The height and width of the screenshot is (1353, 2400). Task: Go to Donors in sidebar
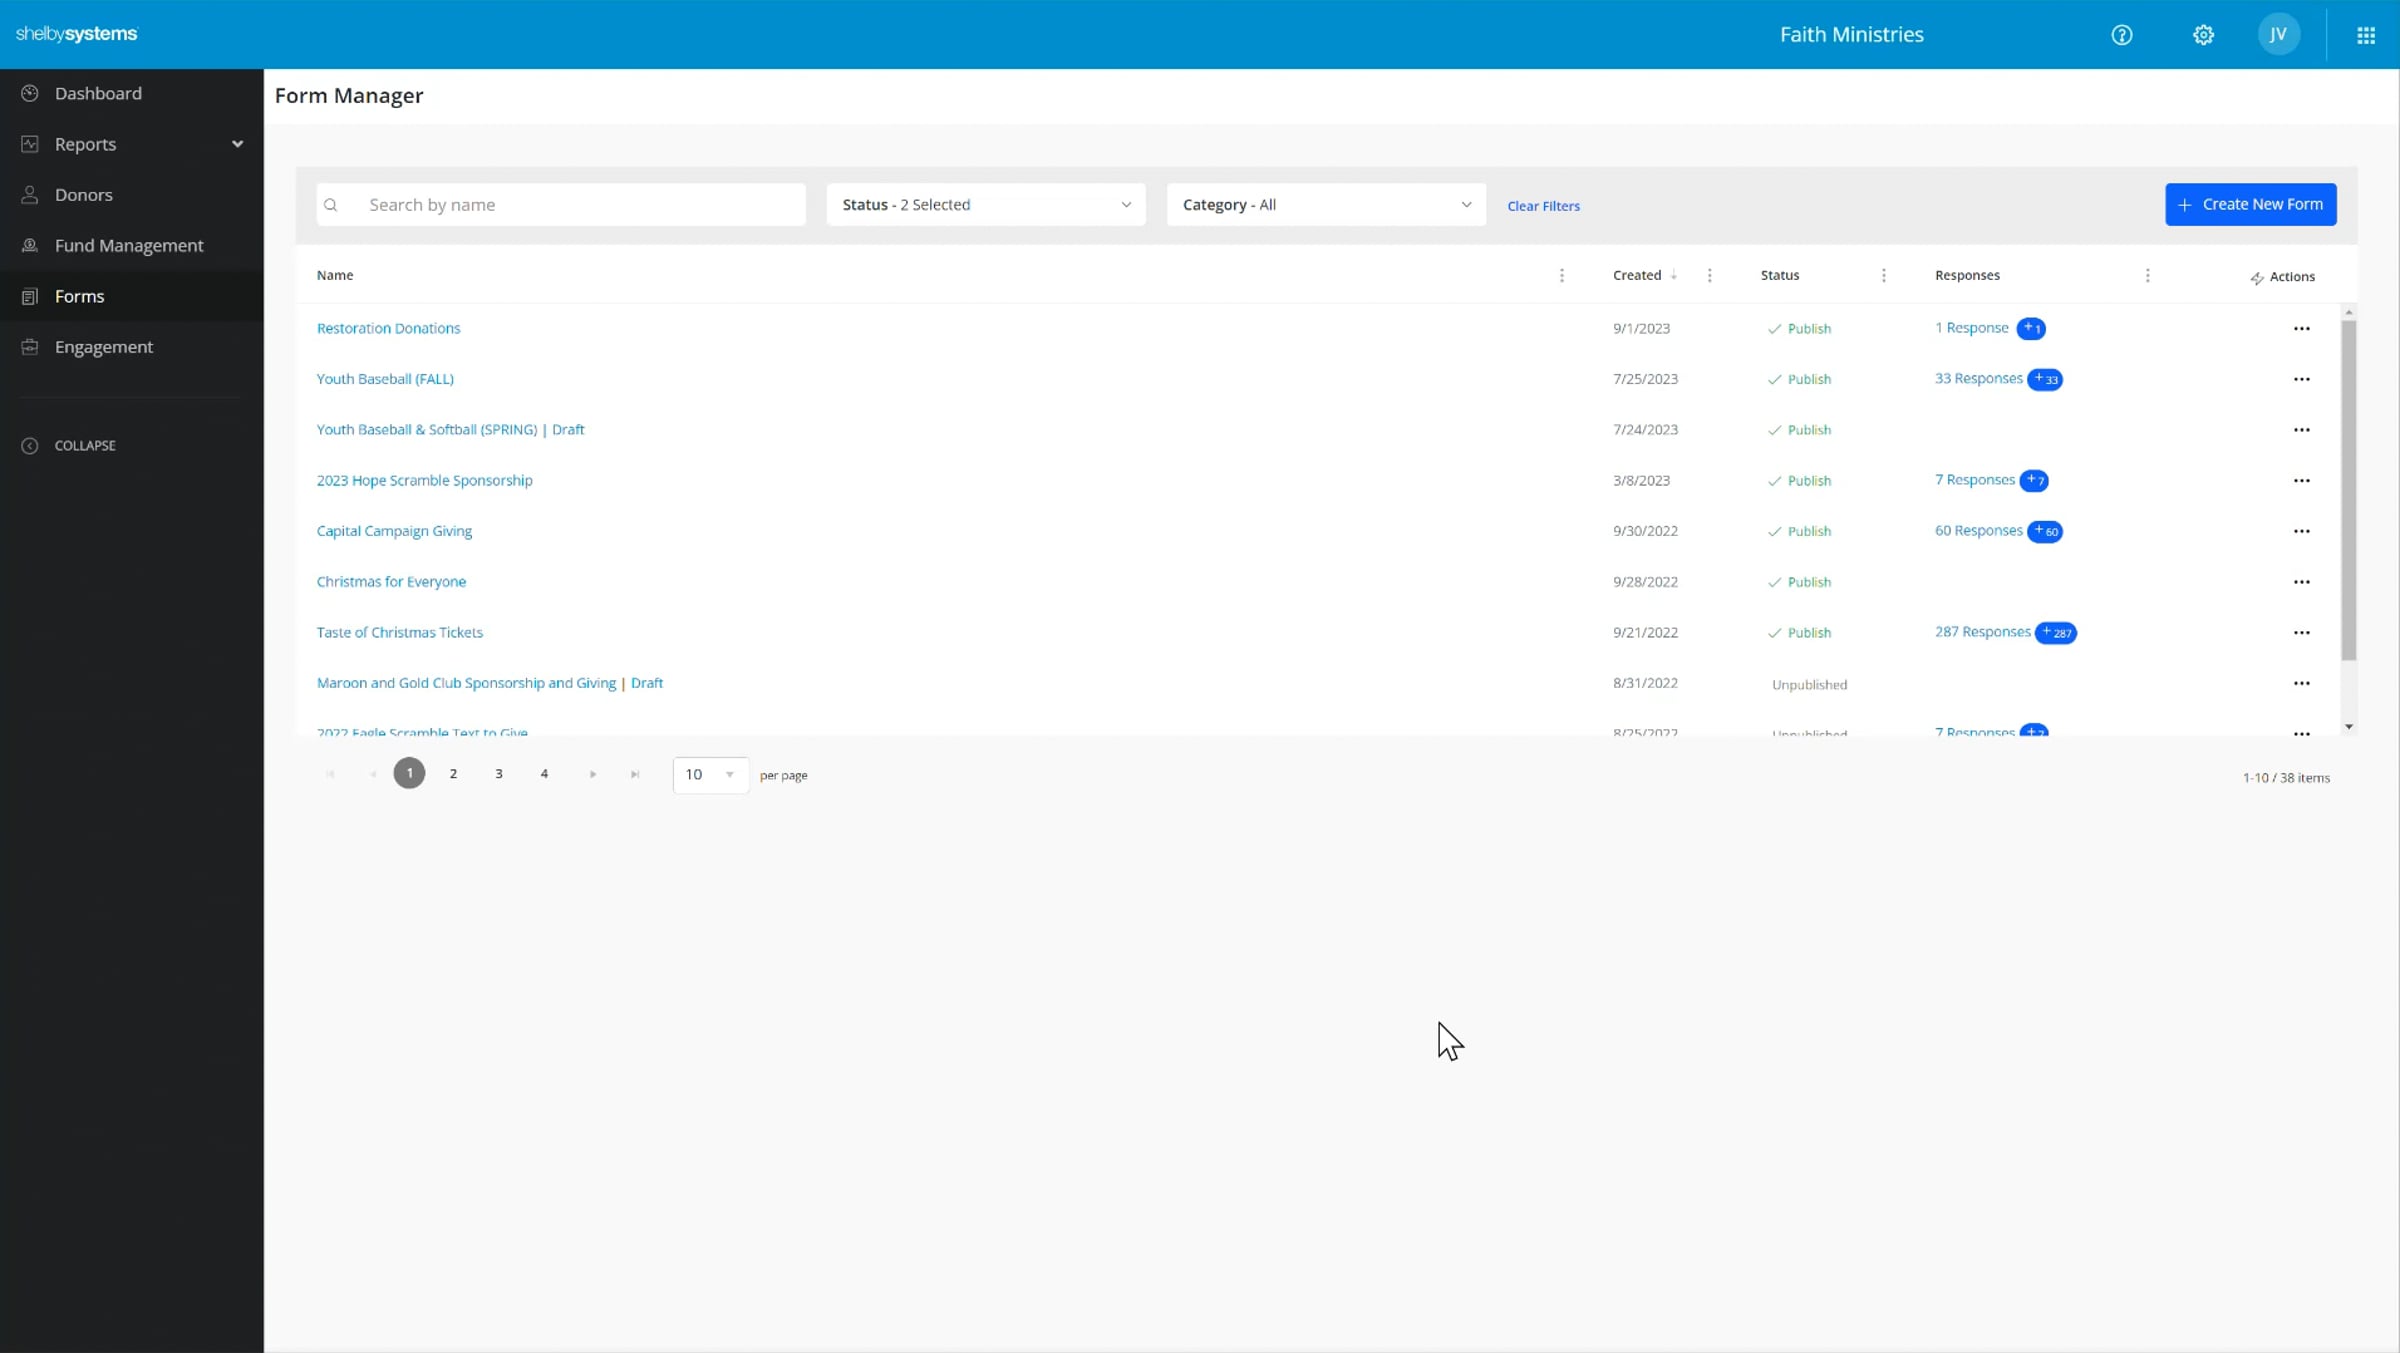click(x=83, y=195)
